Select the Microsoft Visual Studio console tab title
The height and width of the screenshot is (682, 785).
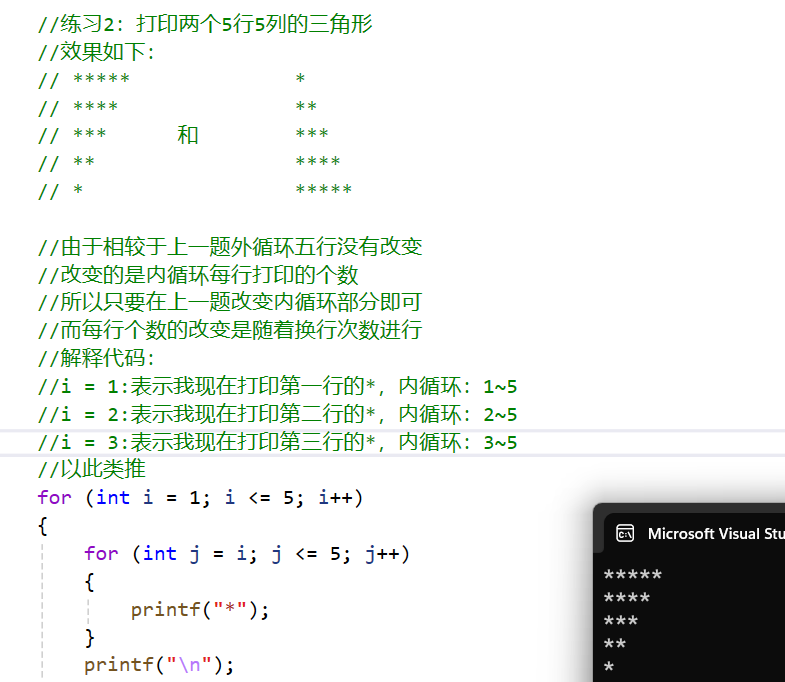[716, 534]
